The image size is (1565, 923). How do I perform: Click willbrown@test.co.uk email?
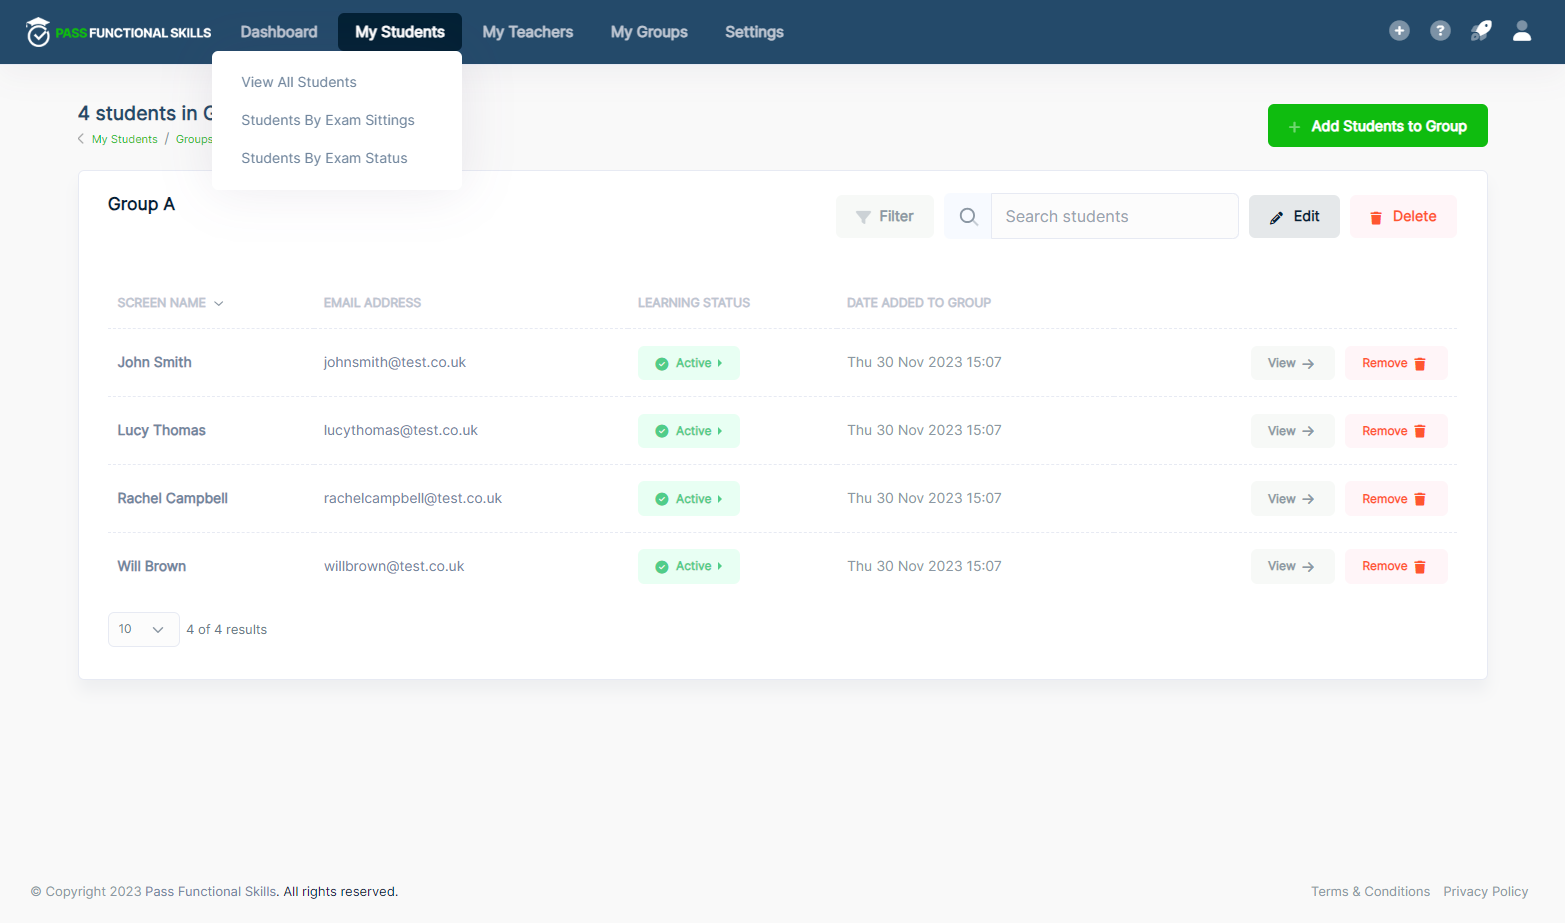(x=394, y=566)
